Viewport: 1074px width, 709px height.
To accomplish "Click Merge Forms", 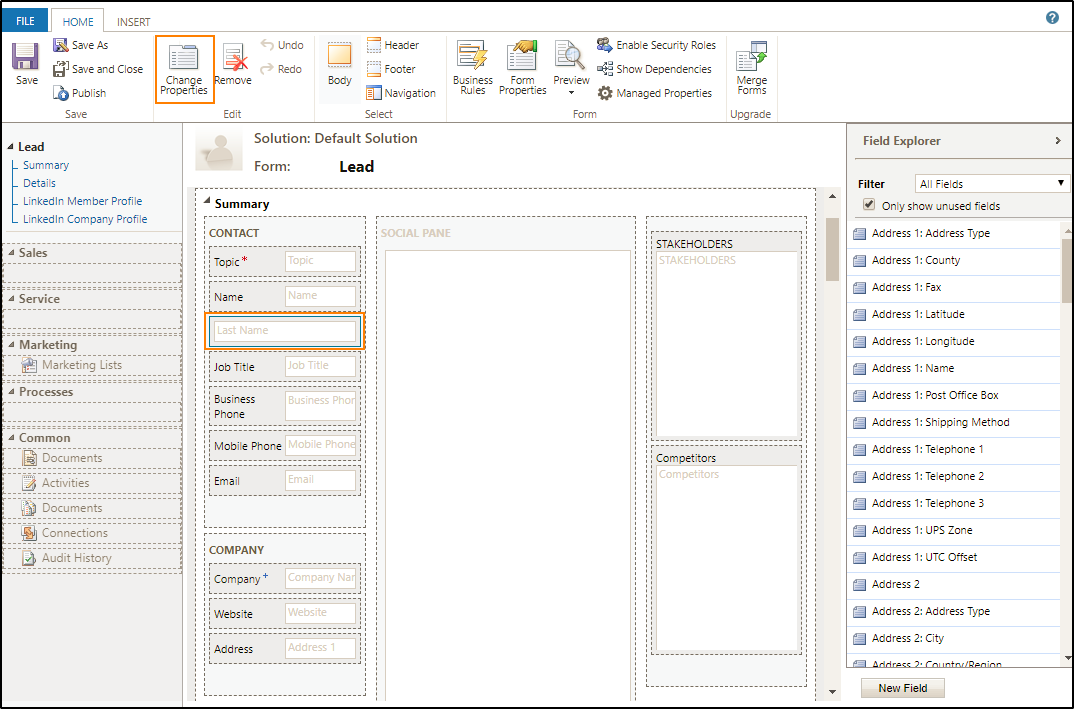I will tap(751, 68).
